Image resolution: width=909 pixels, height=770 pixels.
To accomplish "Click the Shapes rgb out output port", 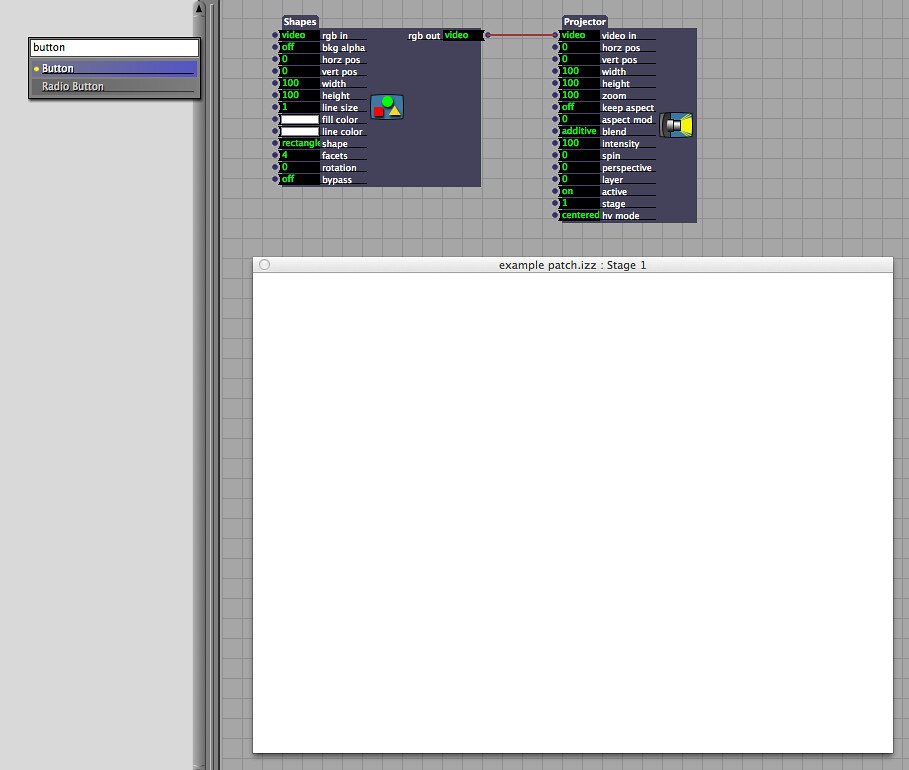I will point(487,36).
